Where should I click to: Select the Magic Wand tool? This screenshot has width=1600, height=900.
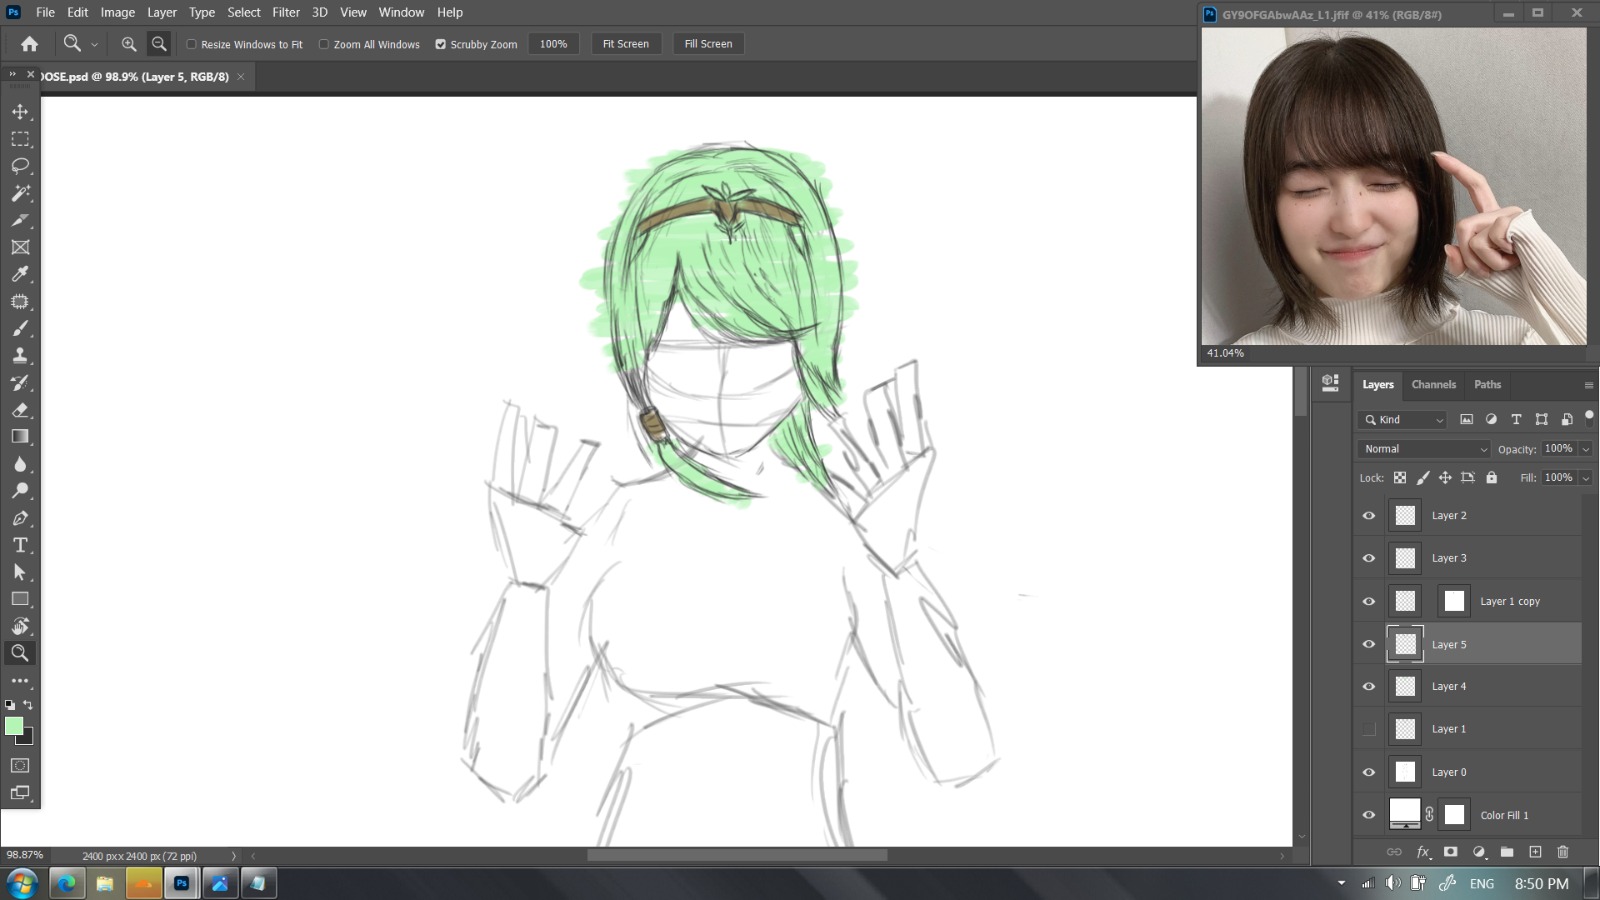pos(20,193)
